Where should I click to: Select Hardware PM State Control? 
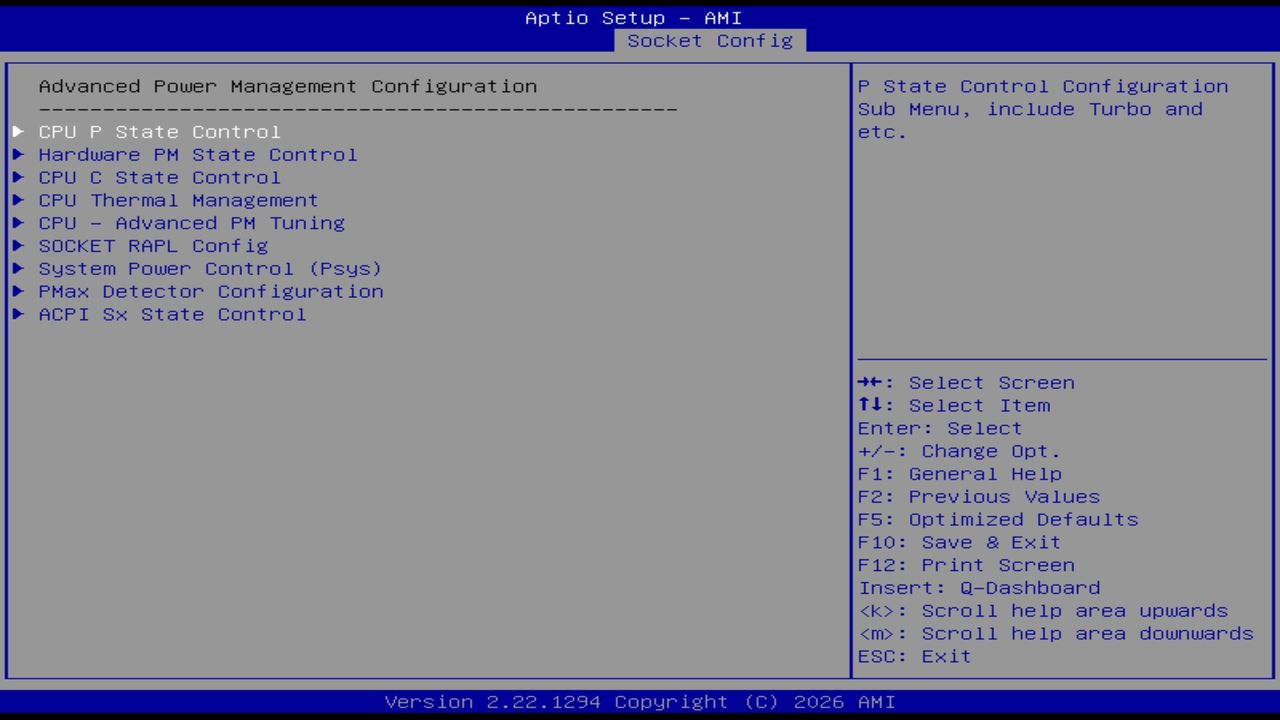[x=197, y=154]
